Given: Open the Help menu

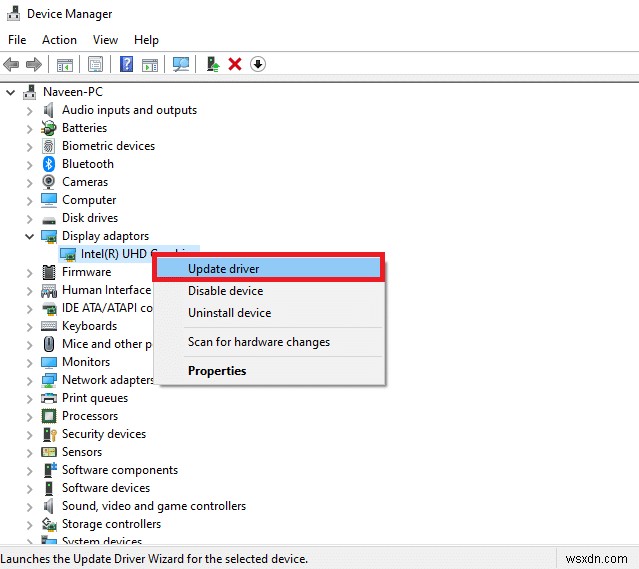Looking at the screenshot, I should (146, 40).
